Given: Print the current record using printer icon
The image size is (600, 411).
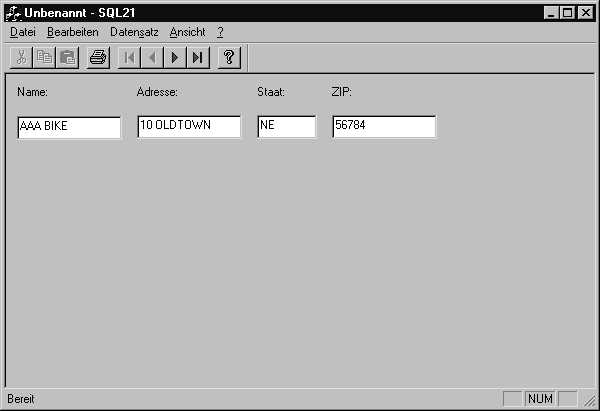Looking at the screenshot, I should (x=97, y=57).
